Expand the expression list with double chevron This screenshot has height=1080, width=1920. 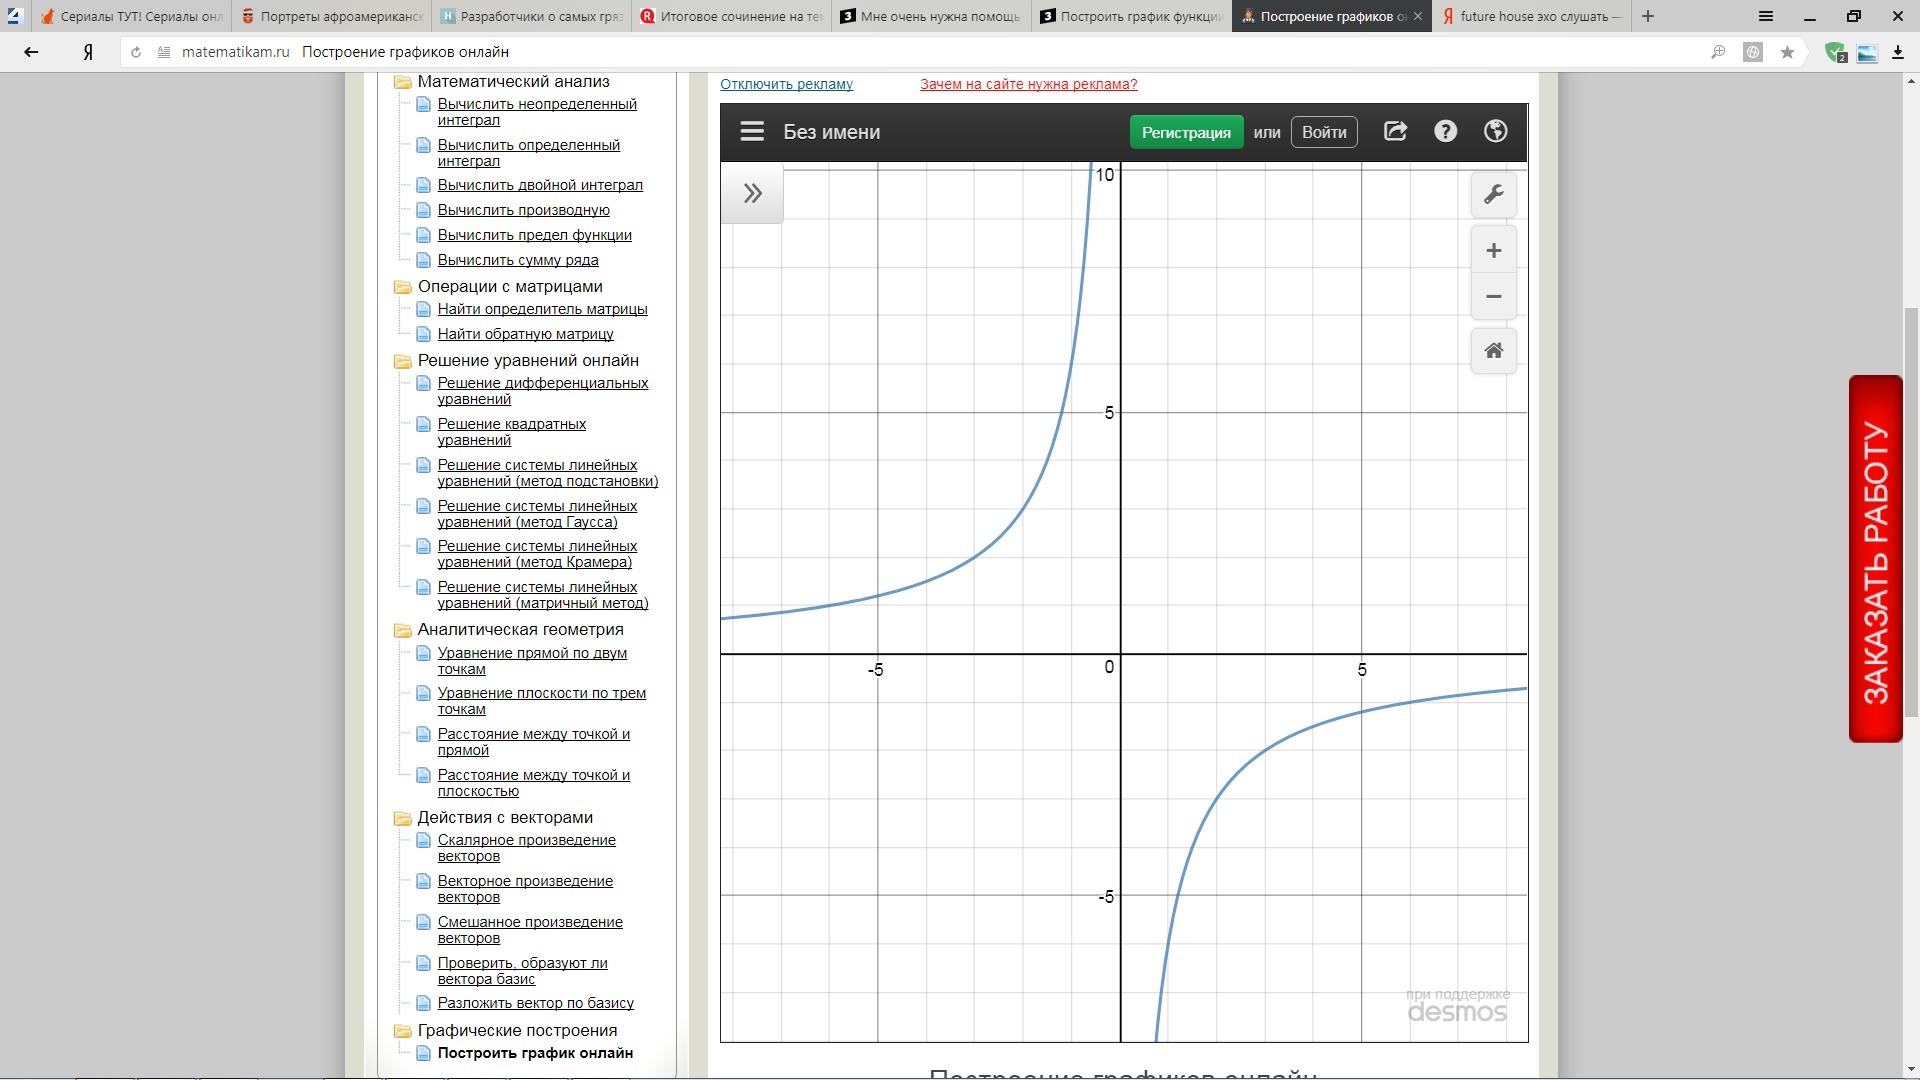point(753,193)
